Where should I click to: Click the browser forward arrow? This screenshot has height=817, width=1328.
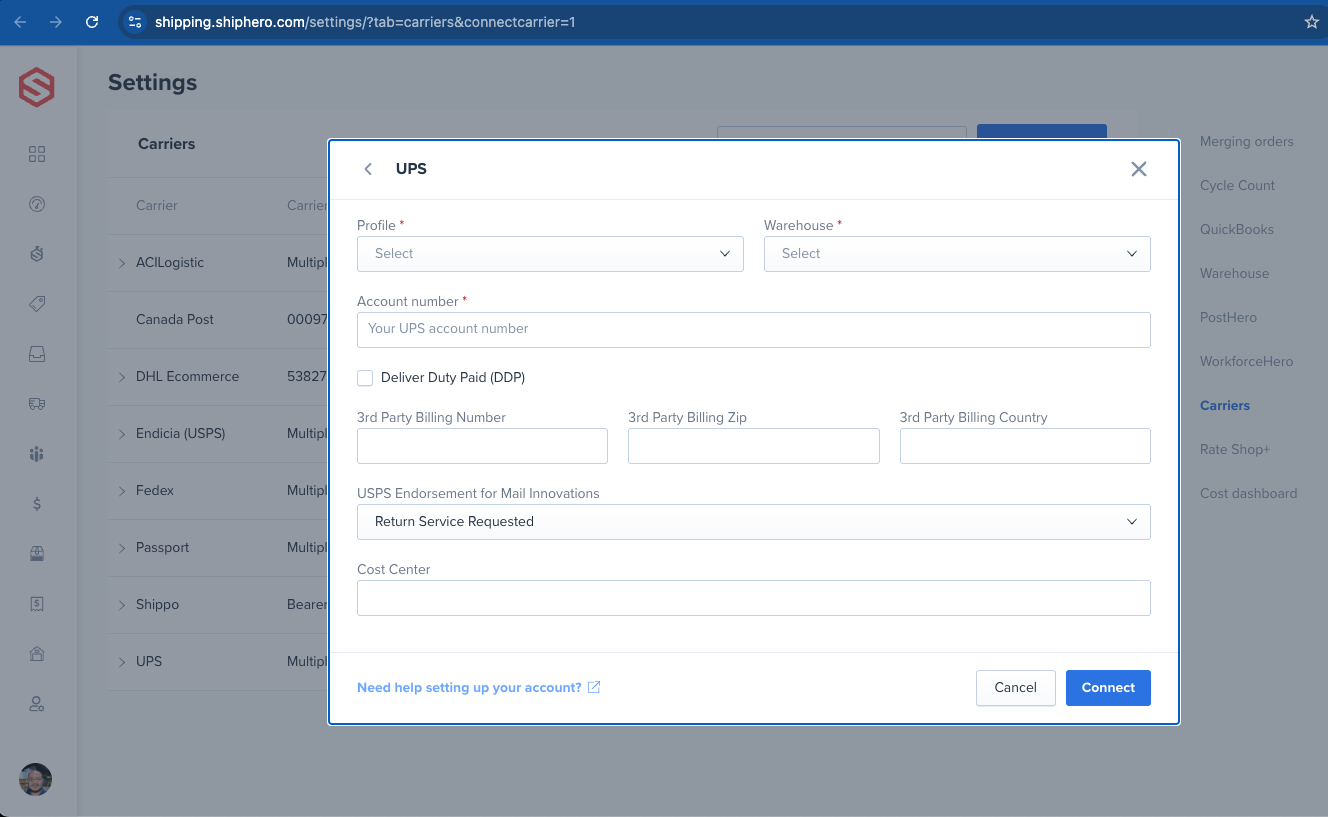[56, 22]
